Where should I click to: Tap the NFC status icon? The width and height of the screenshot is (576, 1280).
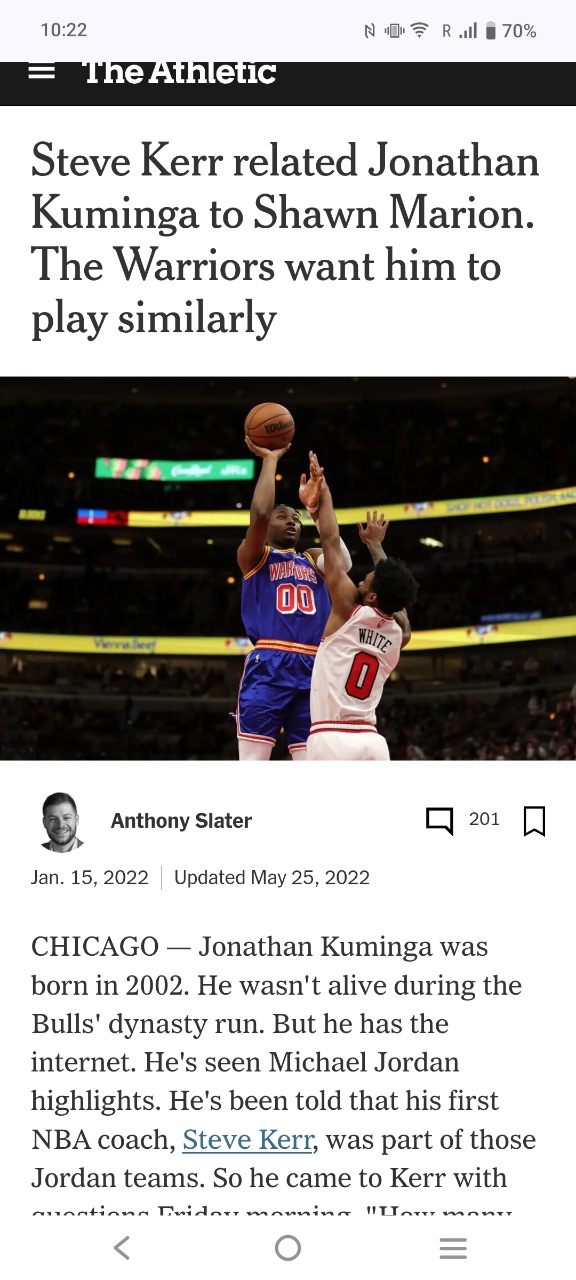coord(369,31)
